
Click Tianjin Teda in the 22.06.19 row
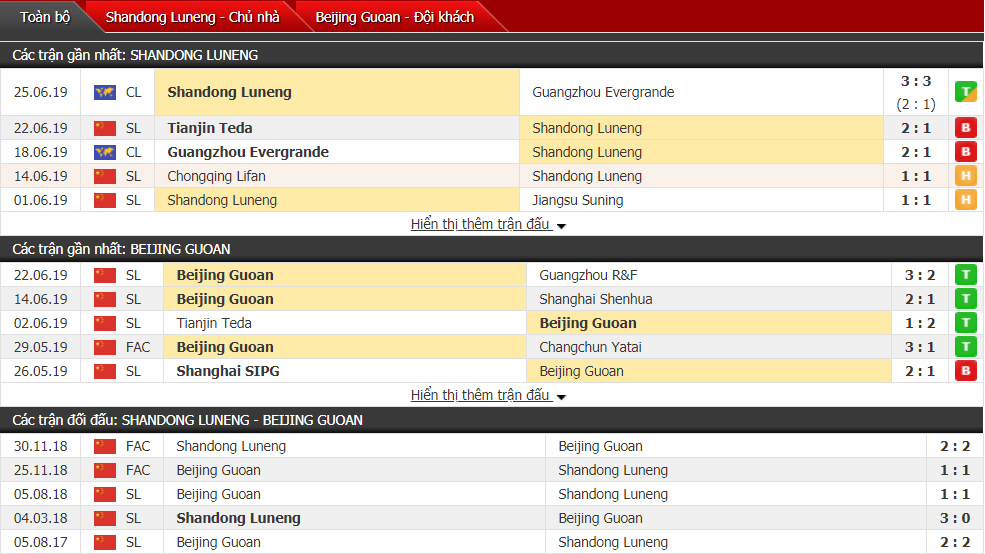210,128
